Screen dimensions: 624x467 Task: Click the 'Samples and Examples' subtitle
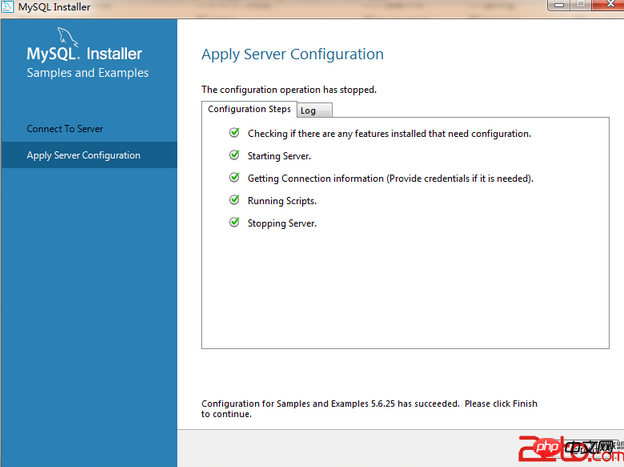coord(88,73)
